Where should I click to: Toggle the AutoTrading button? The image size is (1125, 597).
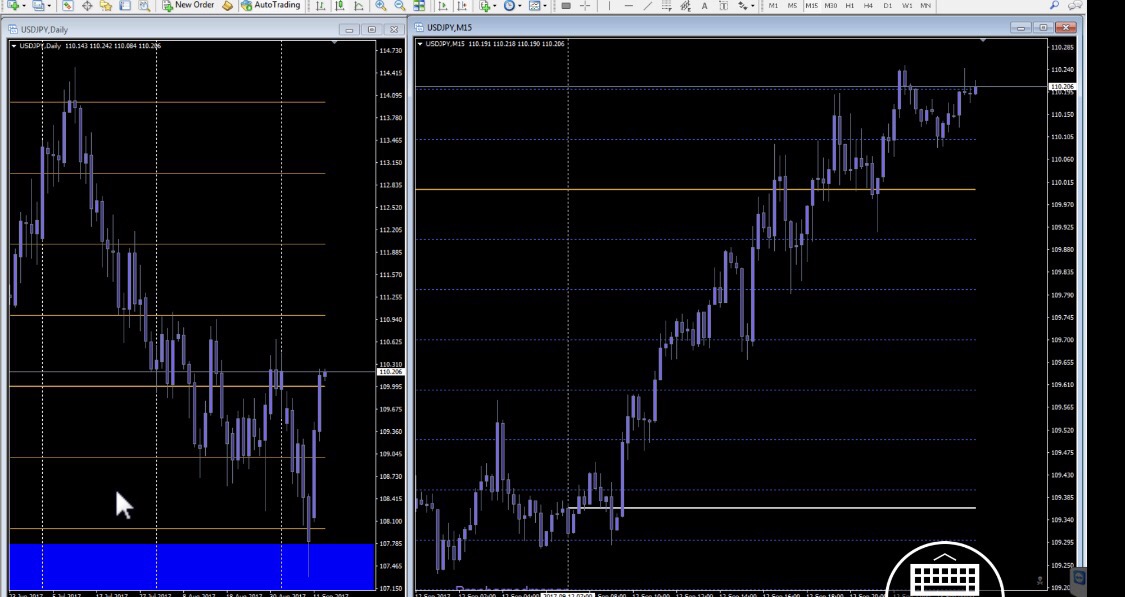[x=270, y=5]
